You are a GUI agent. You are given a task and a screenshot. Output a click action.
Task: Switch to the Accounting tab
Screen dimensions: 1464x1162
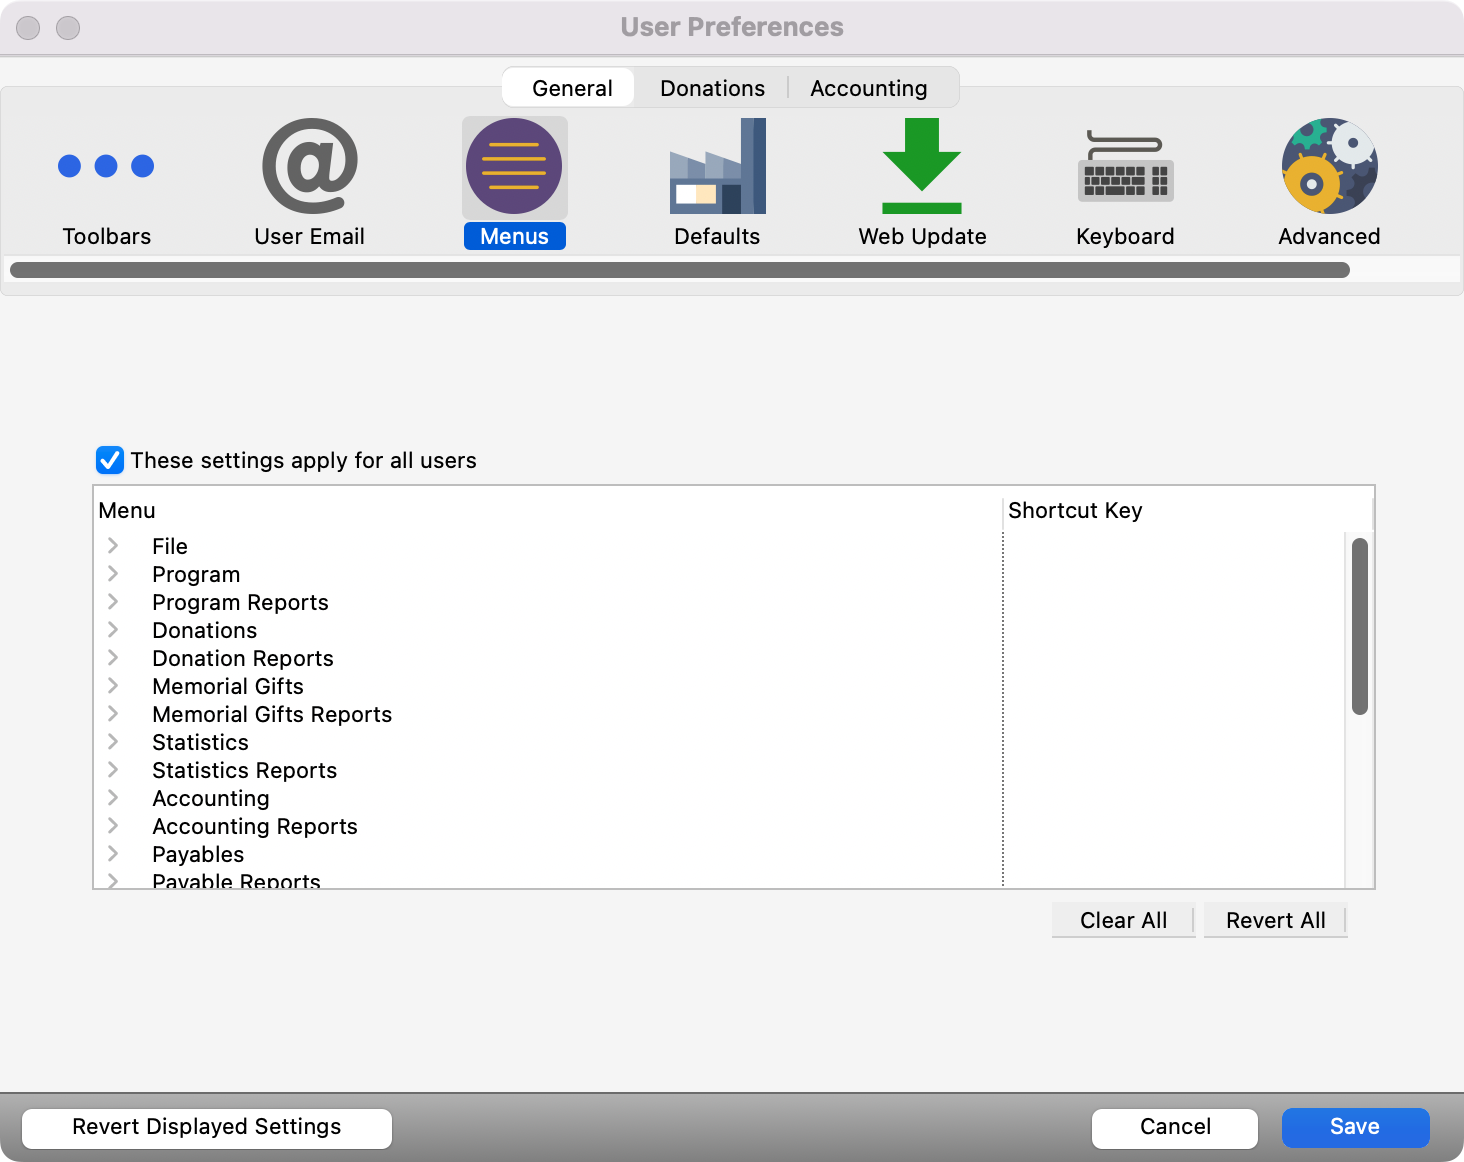click(868, 88)
